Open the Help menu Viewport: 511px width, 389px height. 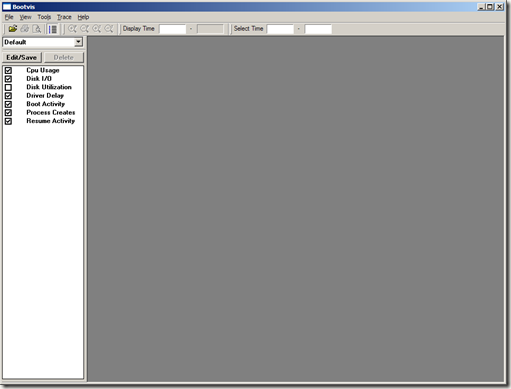coord(83,17)
